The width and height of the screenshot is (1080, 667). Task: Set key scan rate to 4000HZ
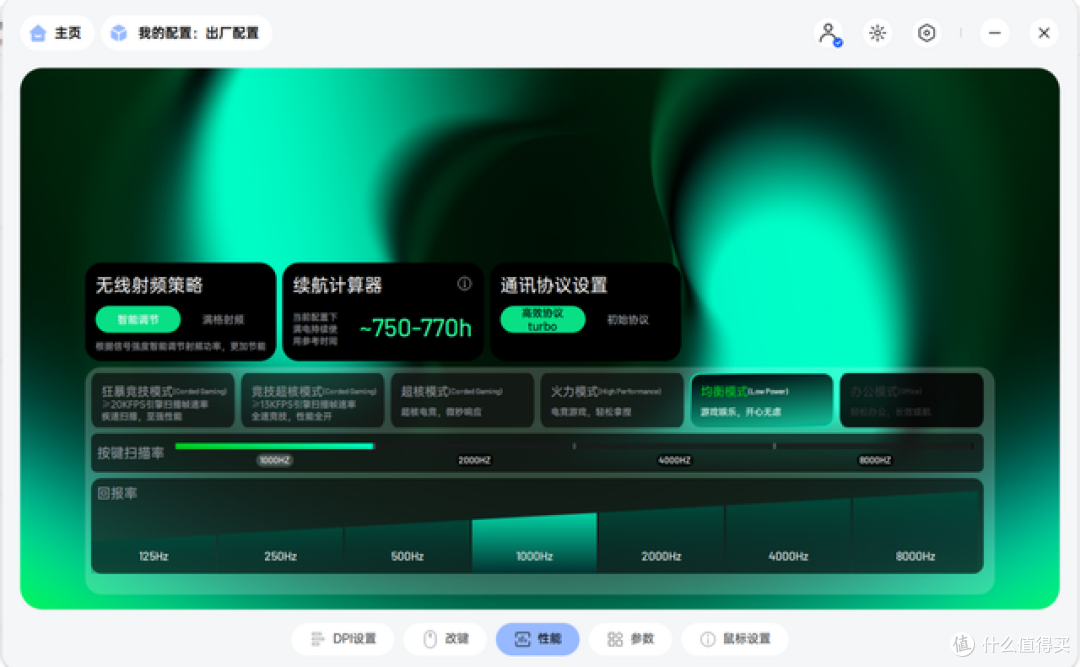674,460
